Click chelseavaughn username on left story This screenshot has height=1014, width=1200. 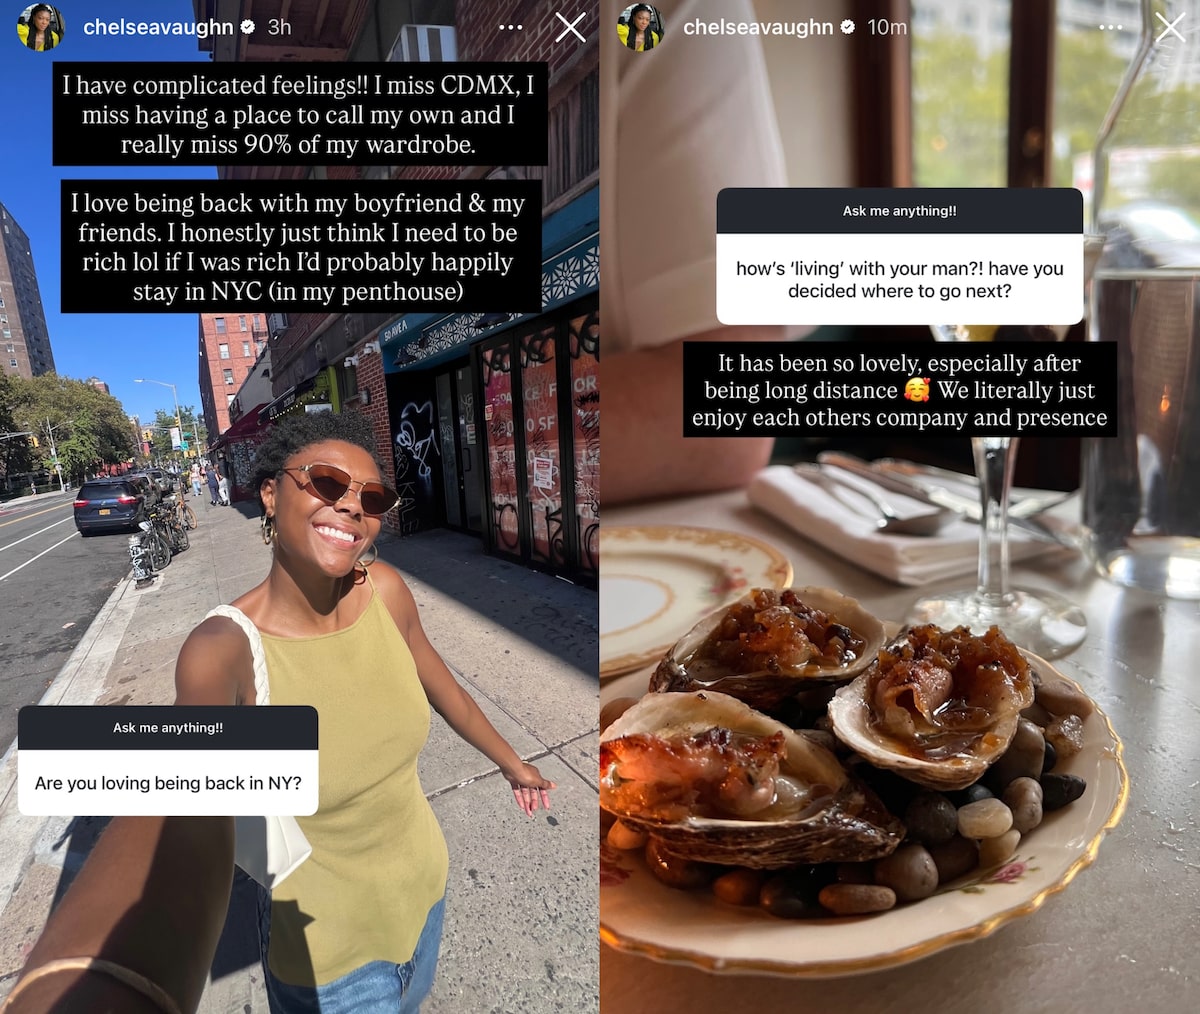[158, 27]
